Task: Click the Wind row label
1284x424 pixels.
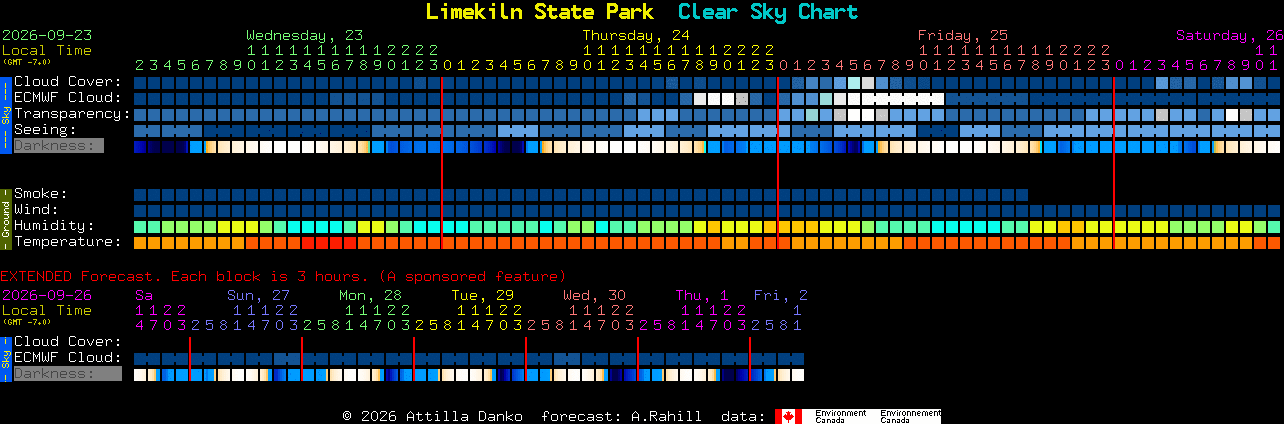Action: (x=36, y=210)
